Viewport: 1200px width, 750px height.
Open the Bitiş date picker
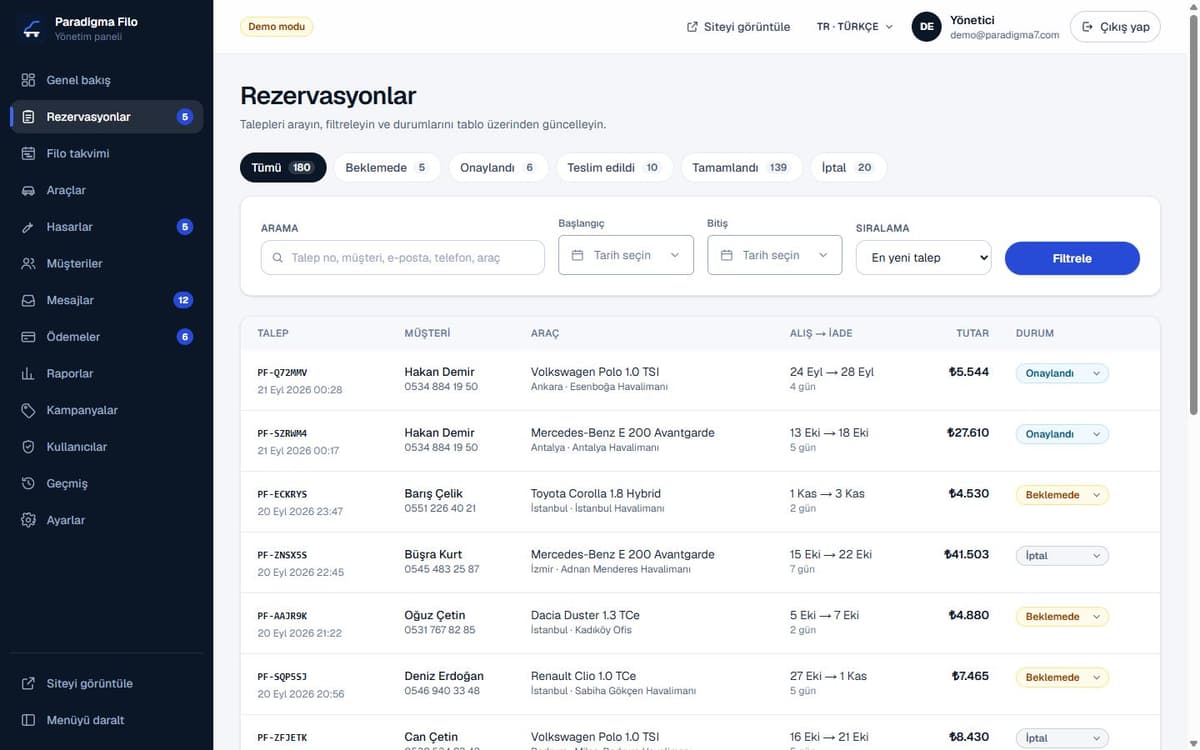[x=775, y=255]
